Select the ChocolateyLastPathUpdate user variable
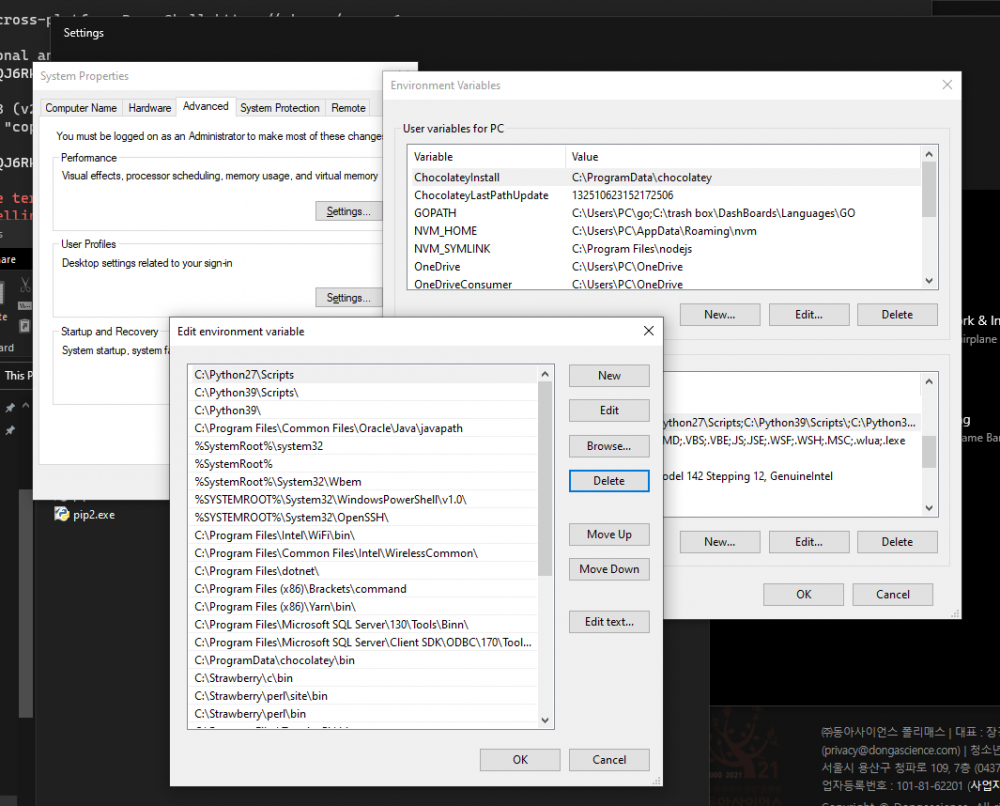1000x806 pixels. point(665,195)
